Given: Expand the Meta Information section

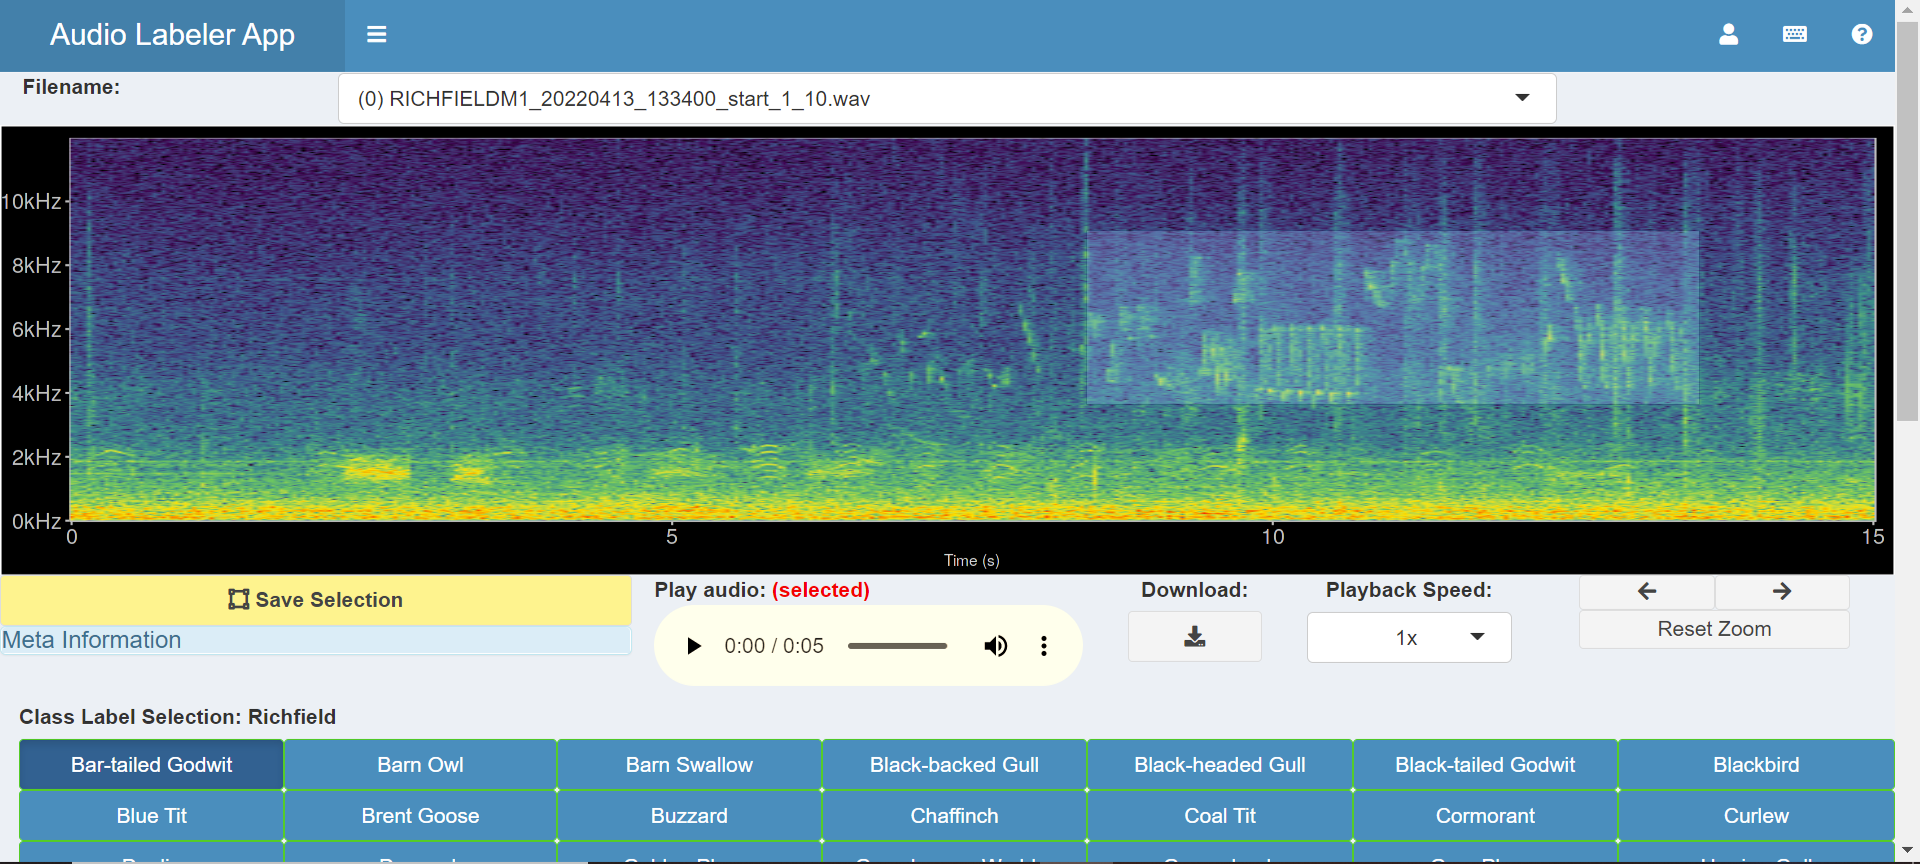Looking at the screenshot, I should tap(316, 640).
